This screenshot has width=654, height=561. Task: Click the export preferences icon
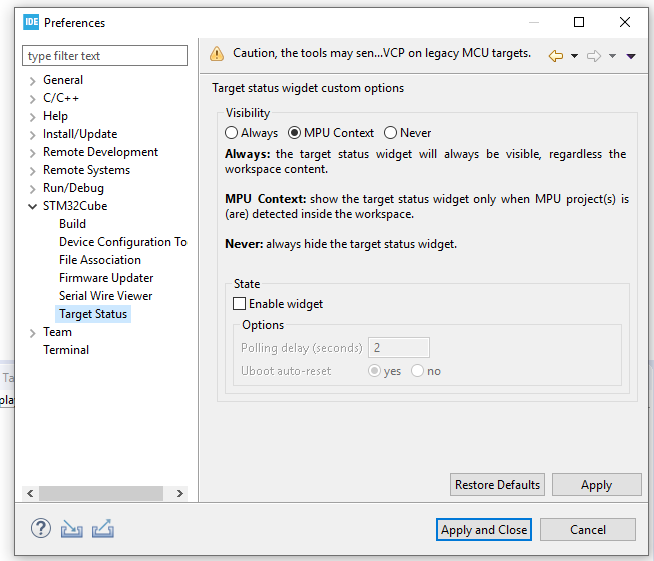point(103,528)
